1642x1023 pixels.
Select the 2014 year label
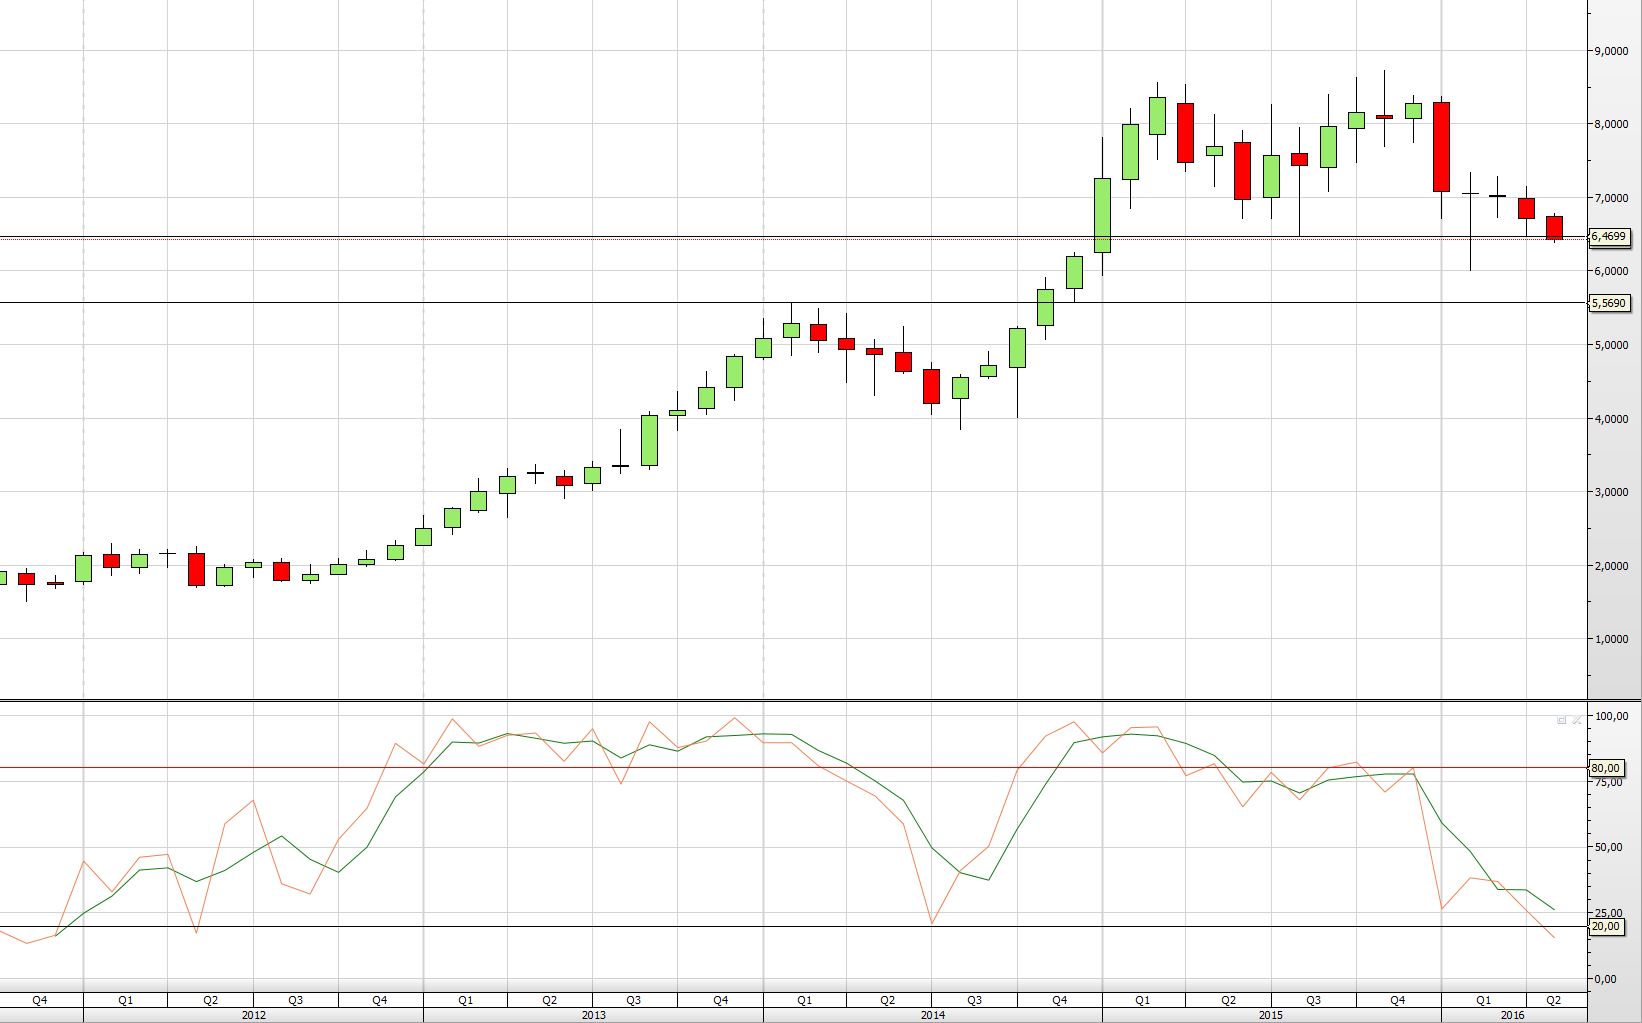coord(932,1015)
